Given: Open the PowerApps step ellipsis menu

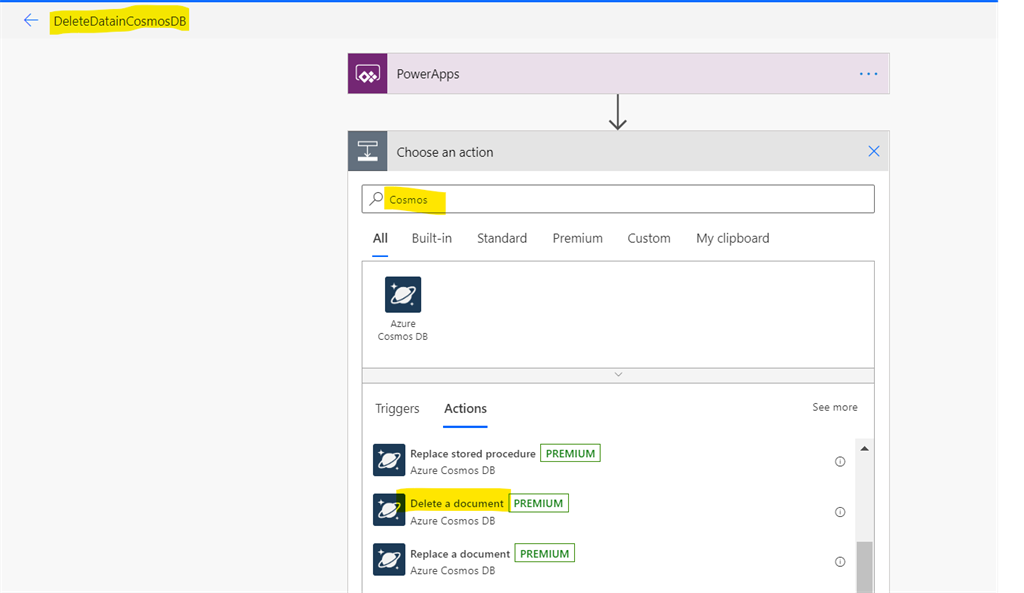Looking at the screenshot, I should (868, 74).
